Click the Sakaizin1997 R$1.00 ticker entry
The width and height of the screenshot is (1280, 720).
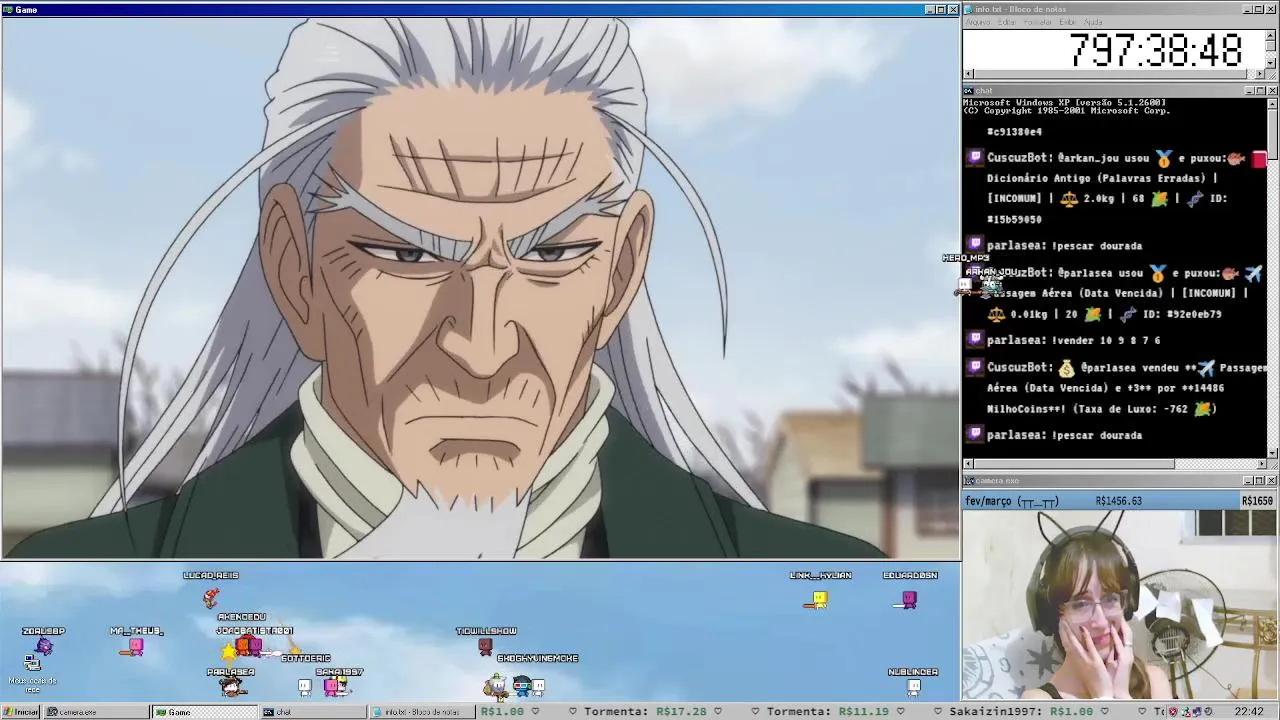(x=1020, y=712)
